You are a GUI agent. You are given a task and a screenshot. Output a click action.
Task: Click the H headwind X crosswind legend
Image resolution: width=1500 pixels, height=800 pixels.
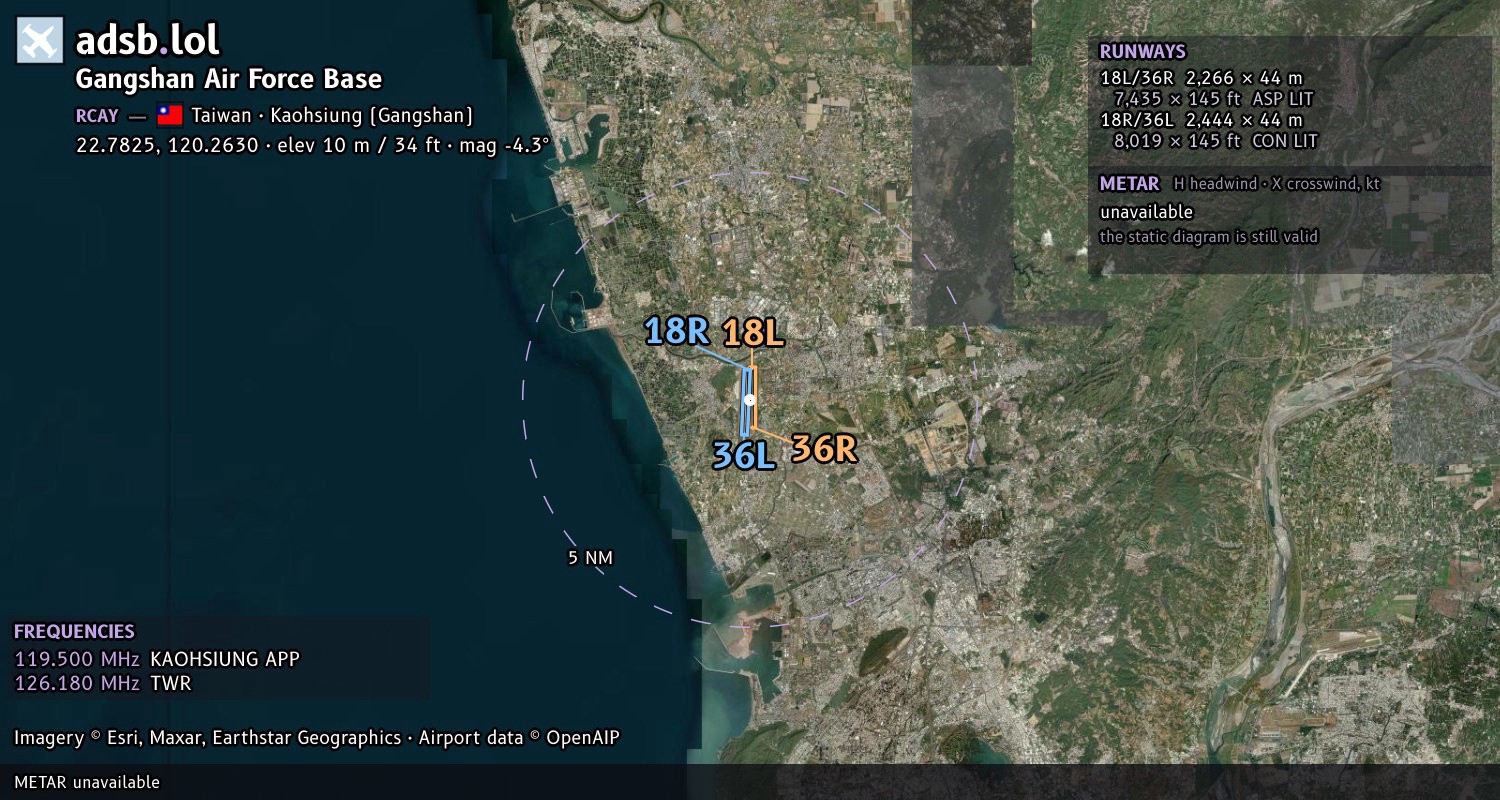coord(1277,184)
